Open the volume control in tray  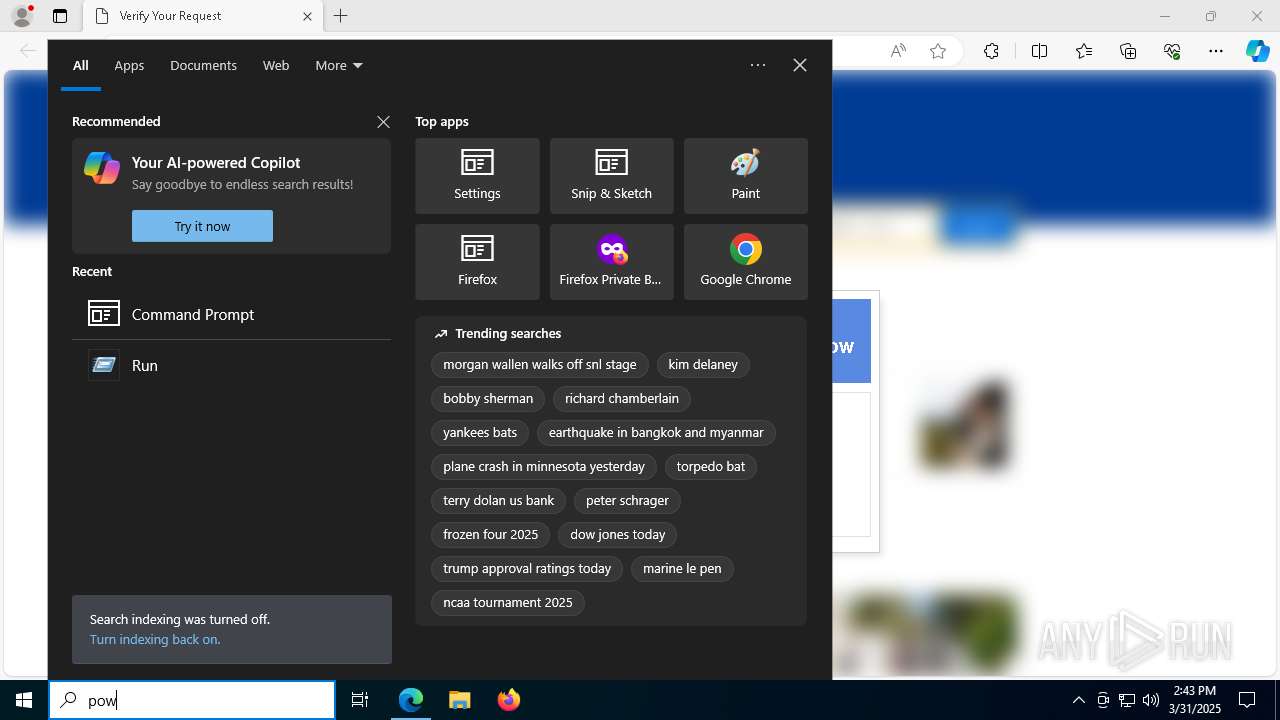point(1151,700)
